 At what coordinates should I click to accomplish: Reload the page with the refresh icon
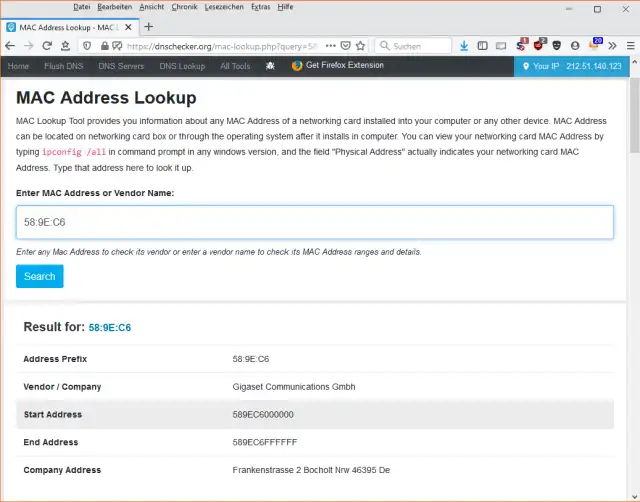point(47,46)
